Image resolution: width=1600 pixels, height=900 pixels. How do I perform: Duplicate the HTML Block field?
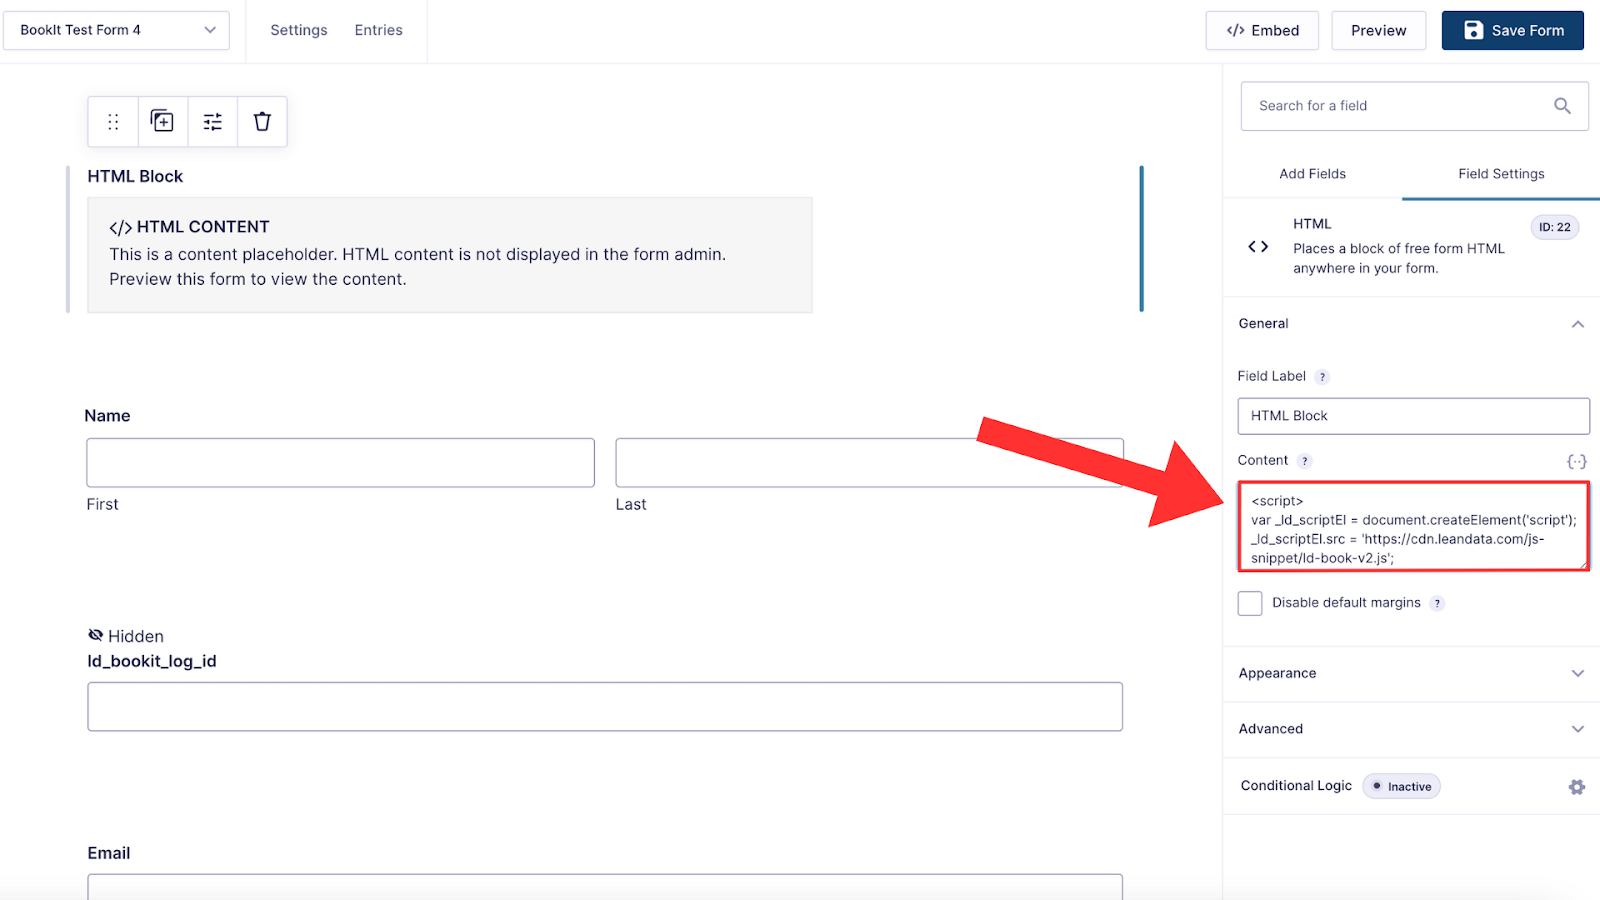(x=162, y=122)
